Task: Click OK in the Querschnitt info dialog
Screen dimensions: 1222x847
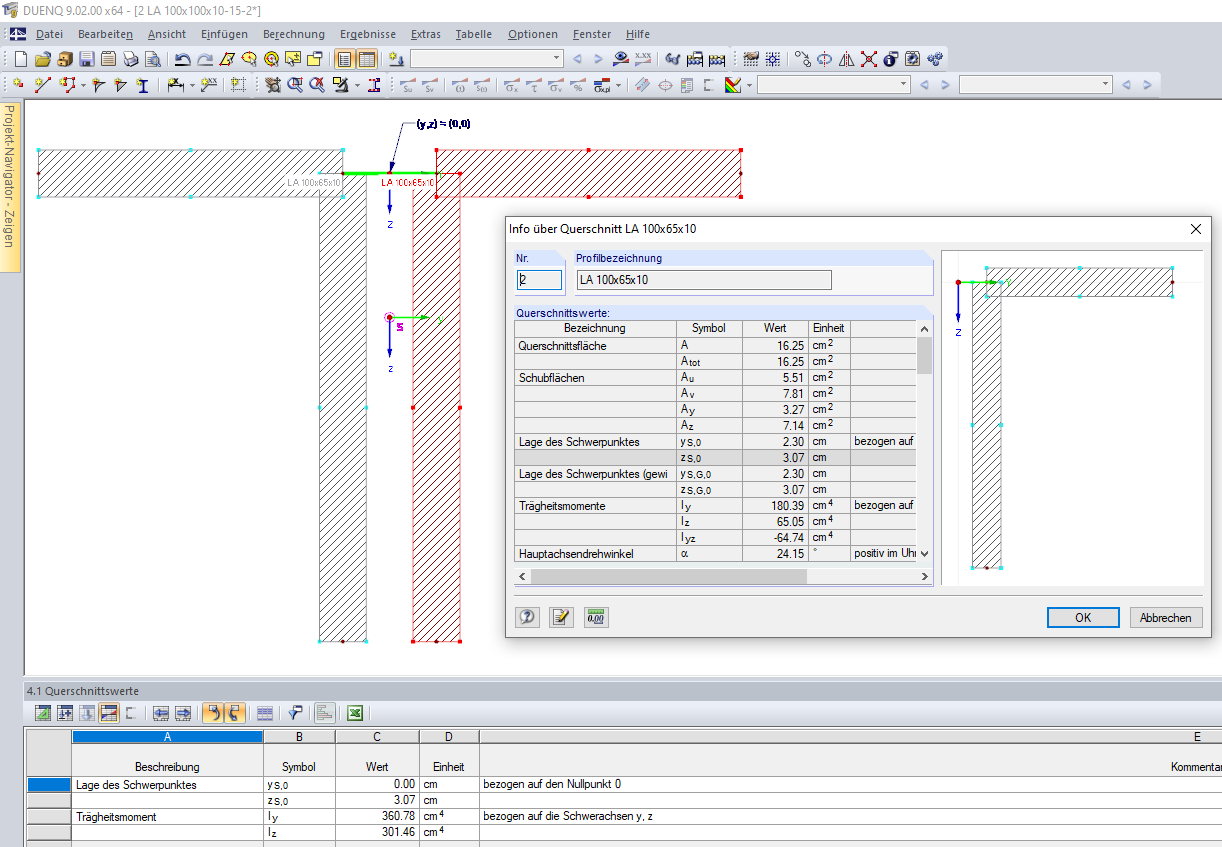Action: [x=1083, y=617]
